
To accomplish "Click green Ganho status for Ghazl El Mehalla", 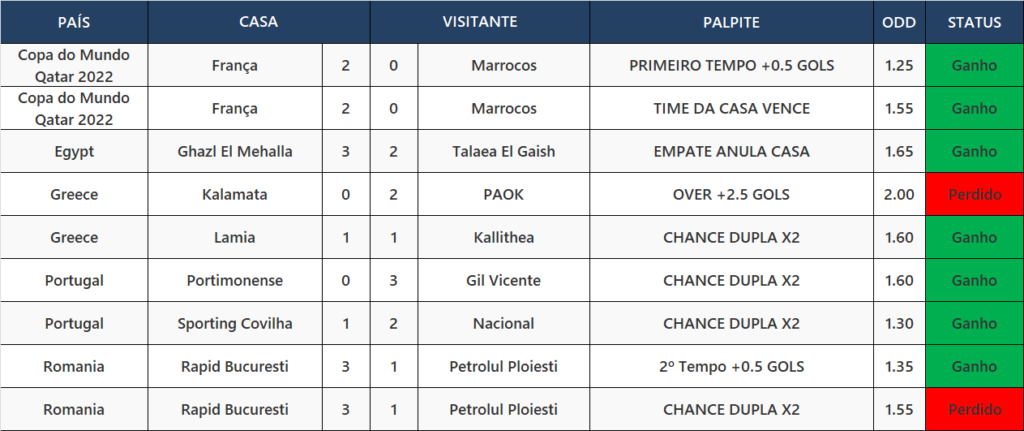I will point(974,152).
